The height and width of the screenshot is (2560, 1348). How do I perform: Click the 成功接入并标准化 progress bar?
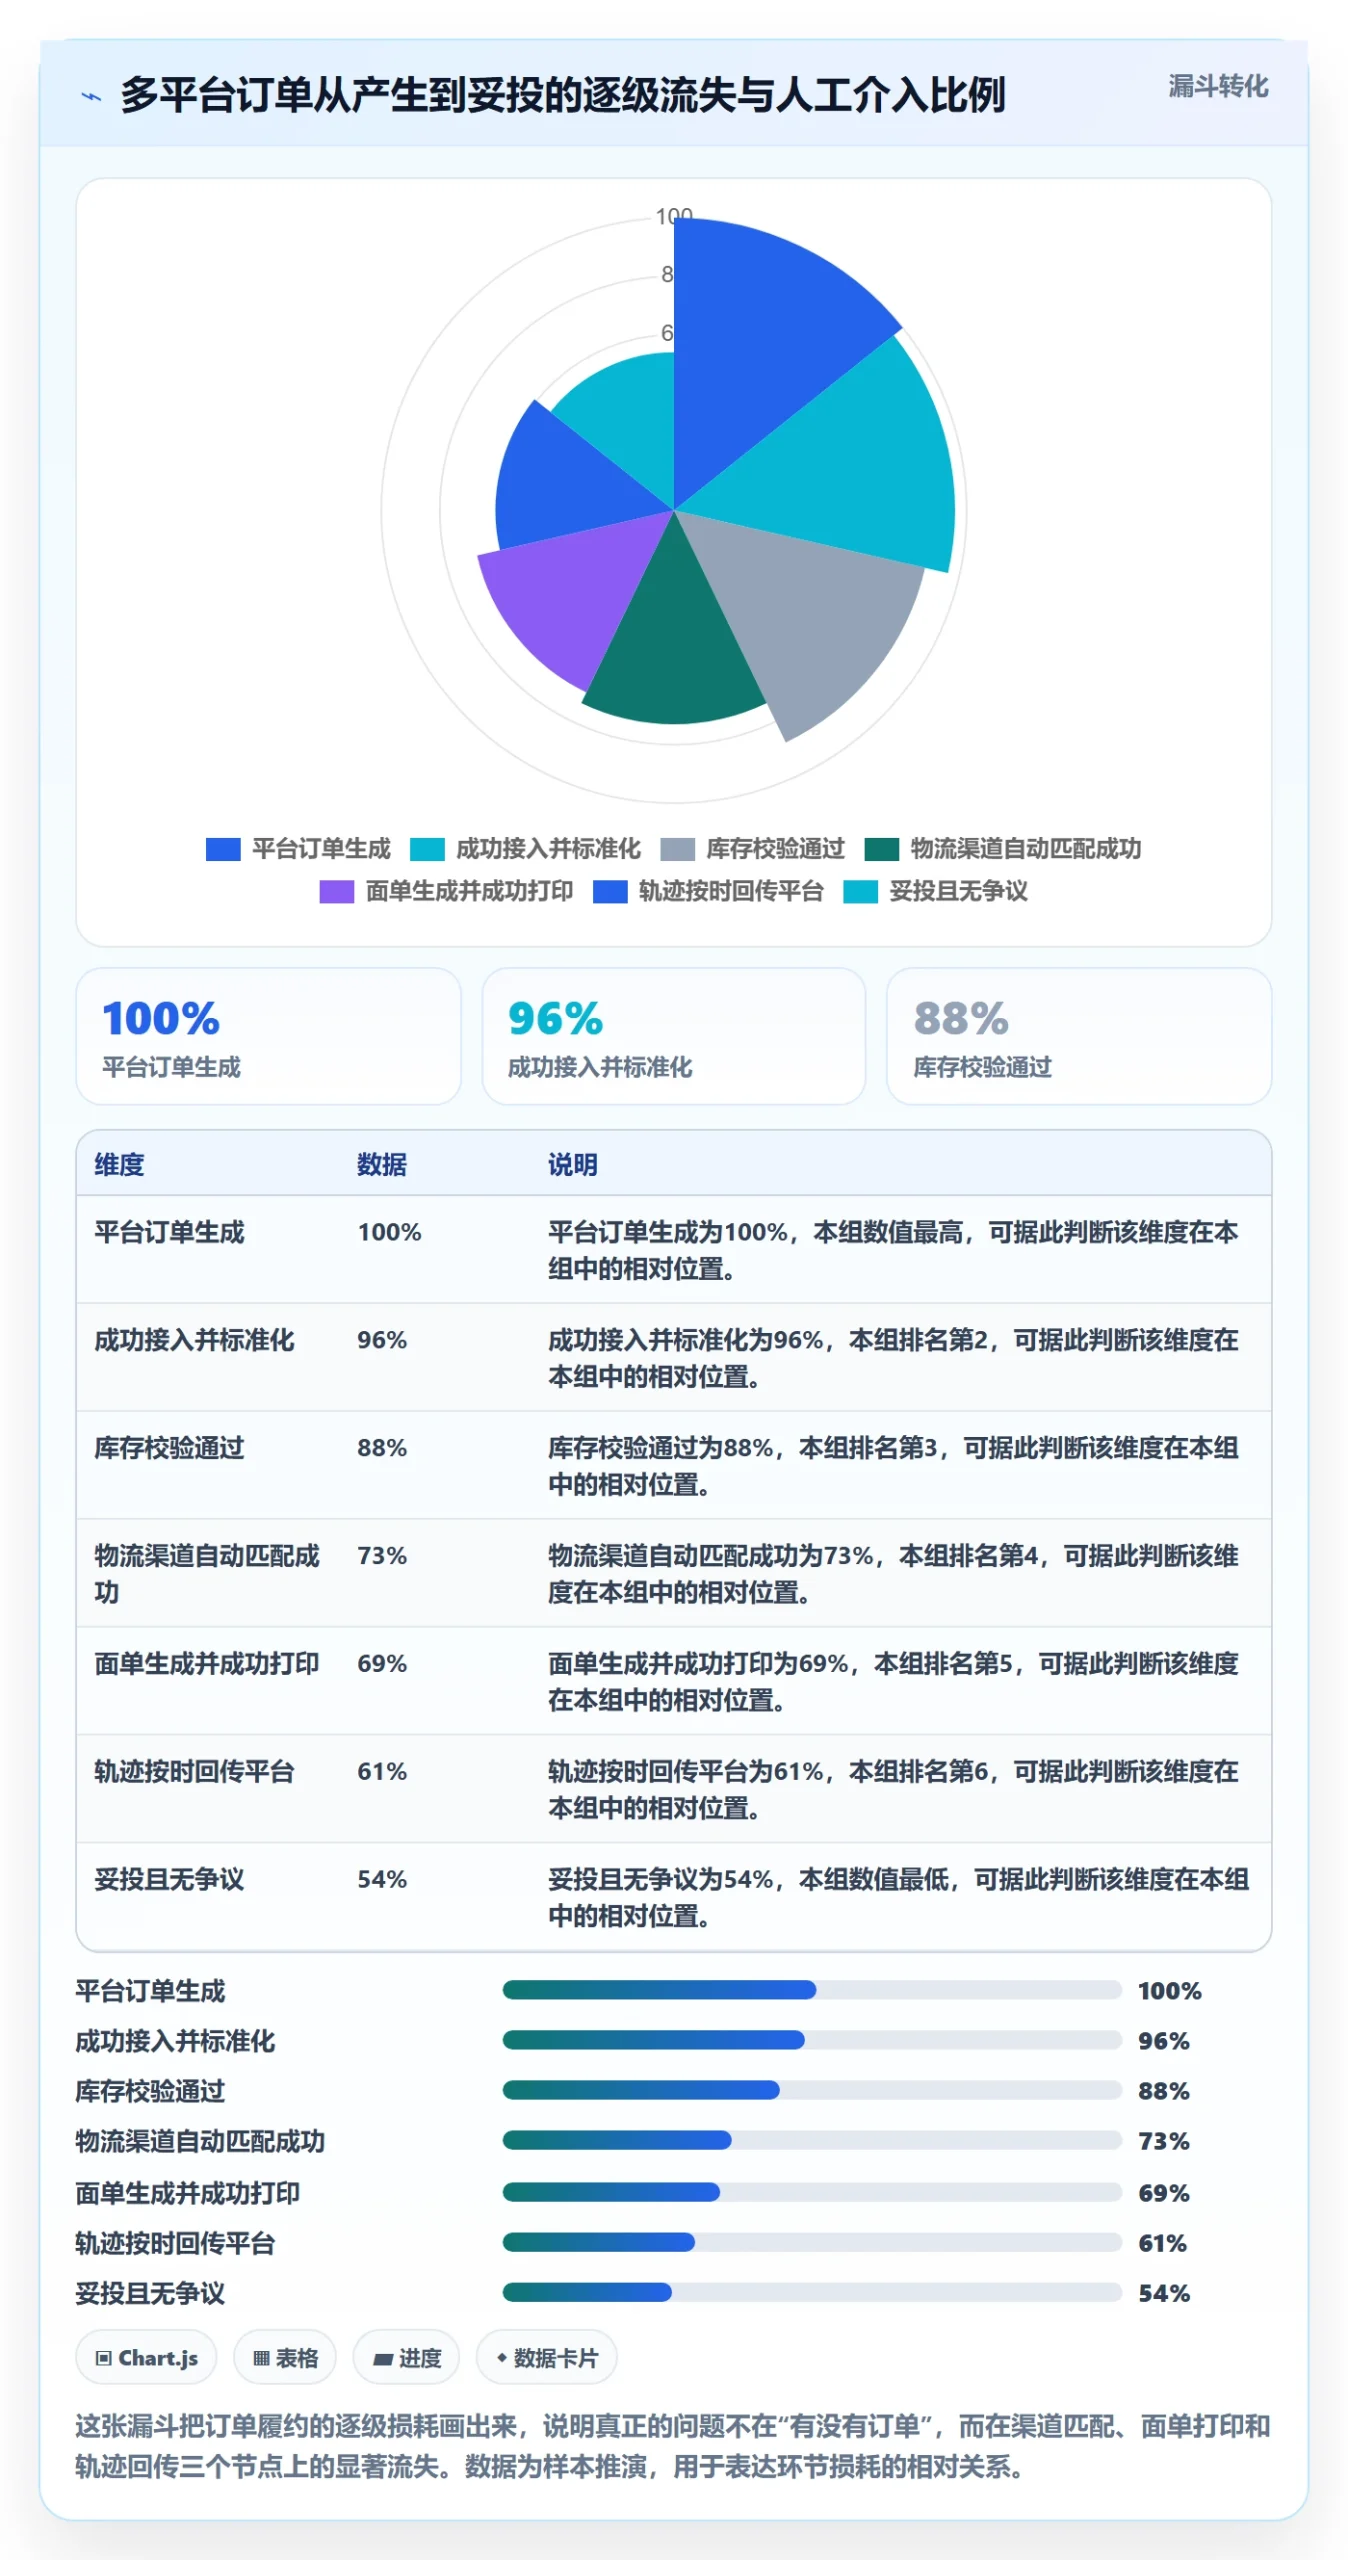[811, 2040]
